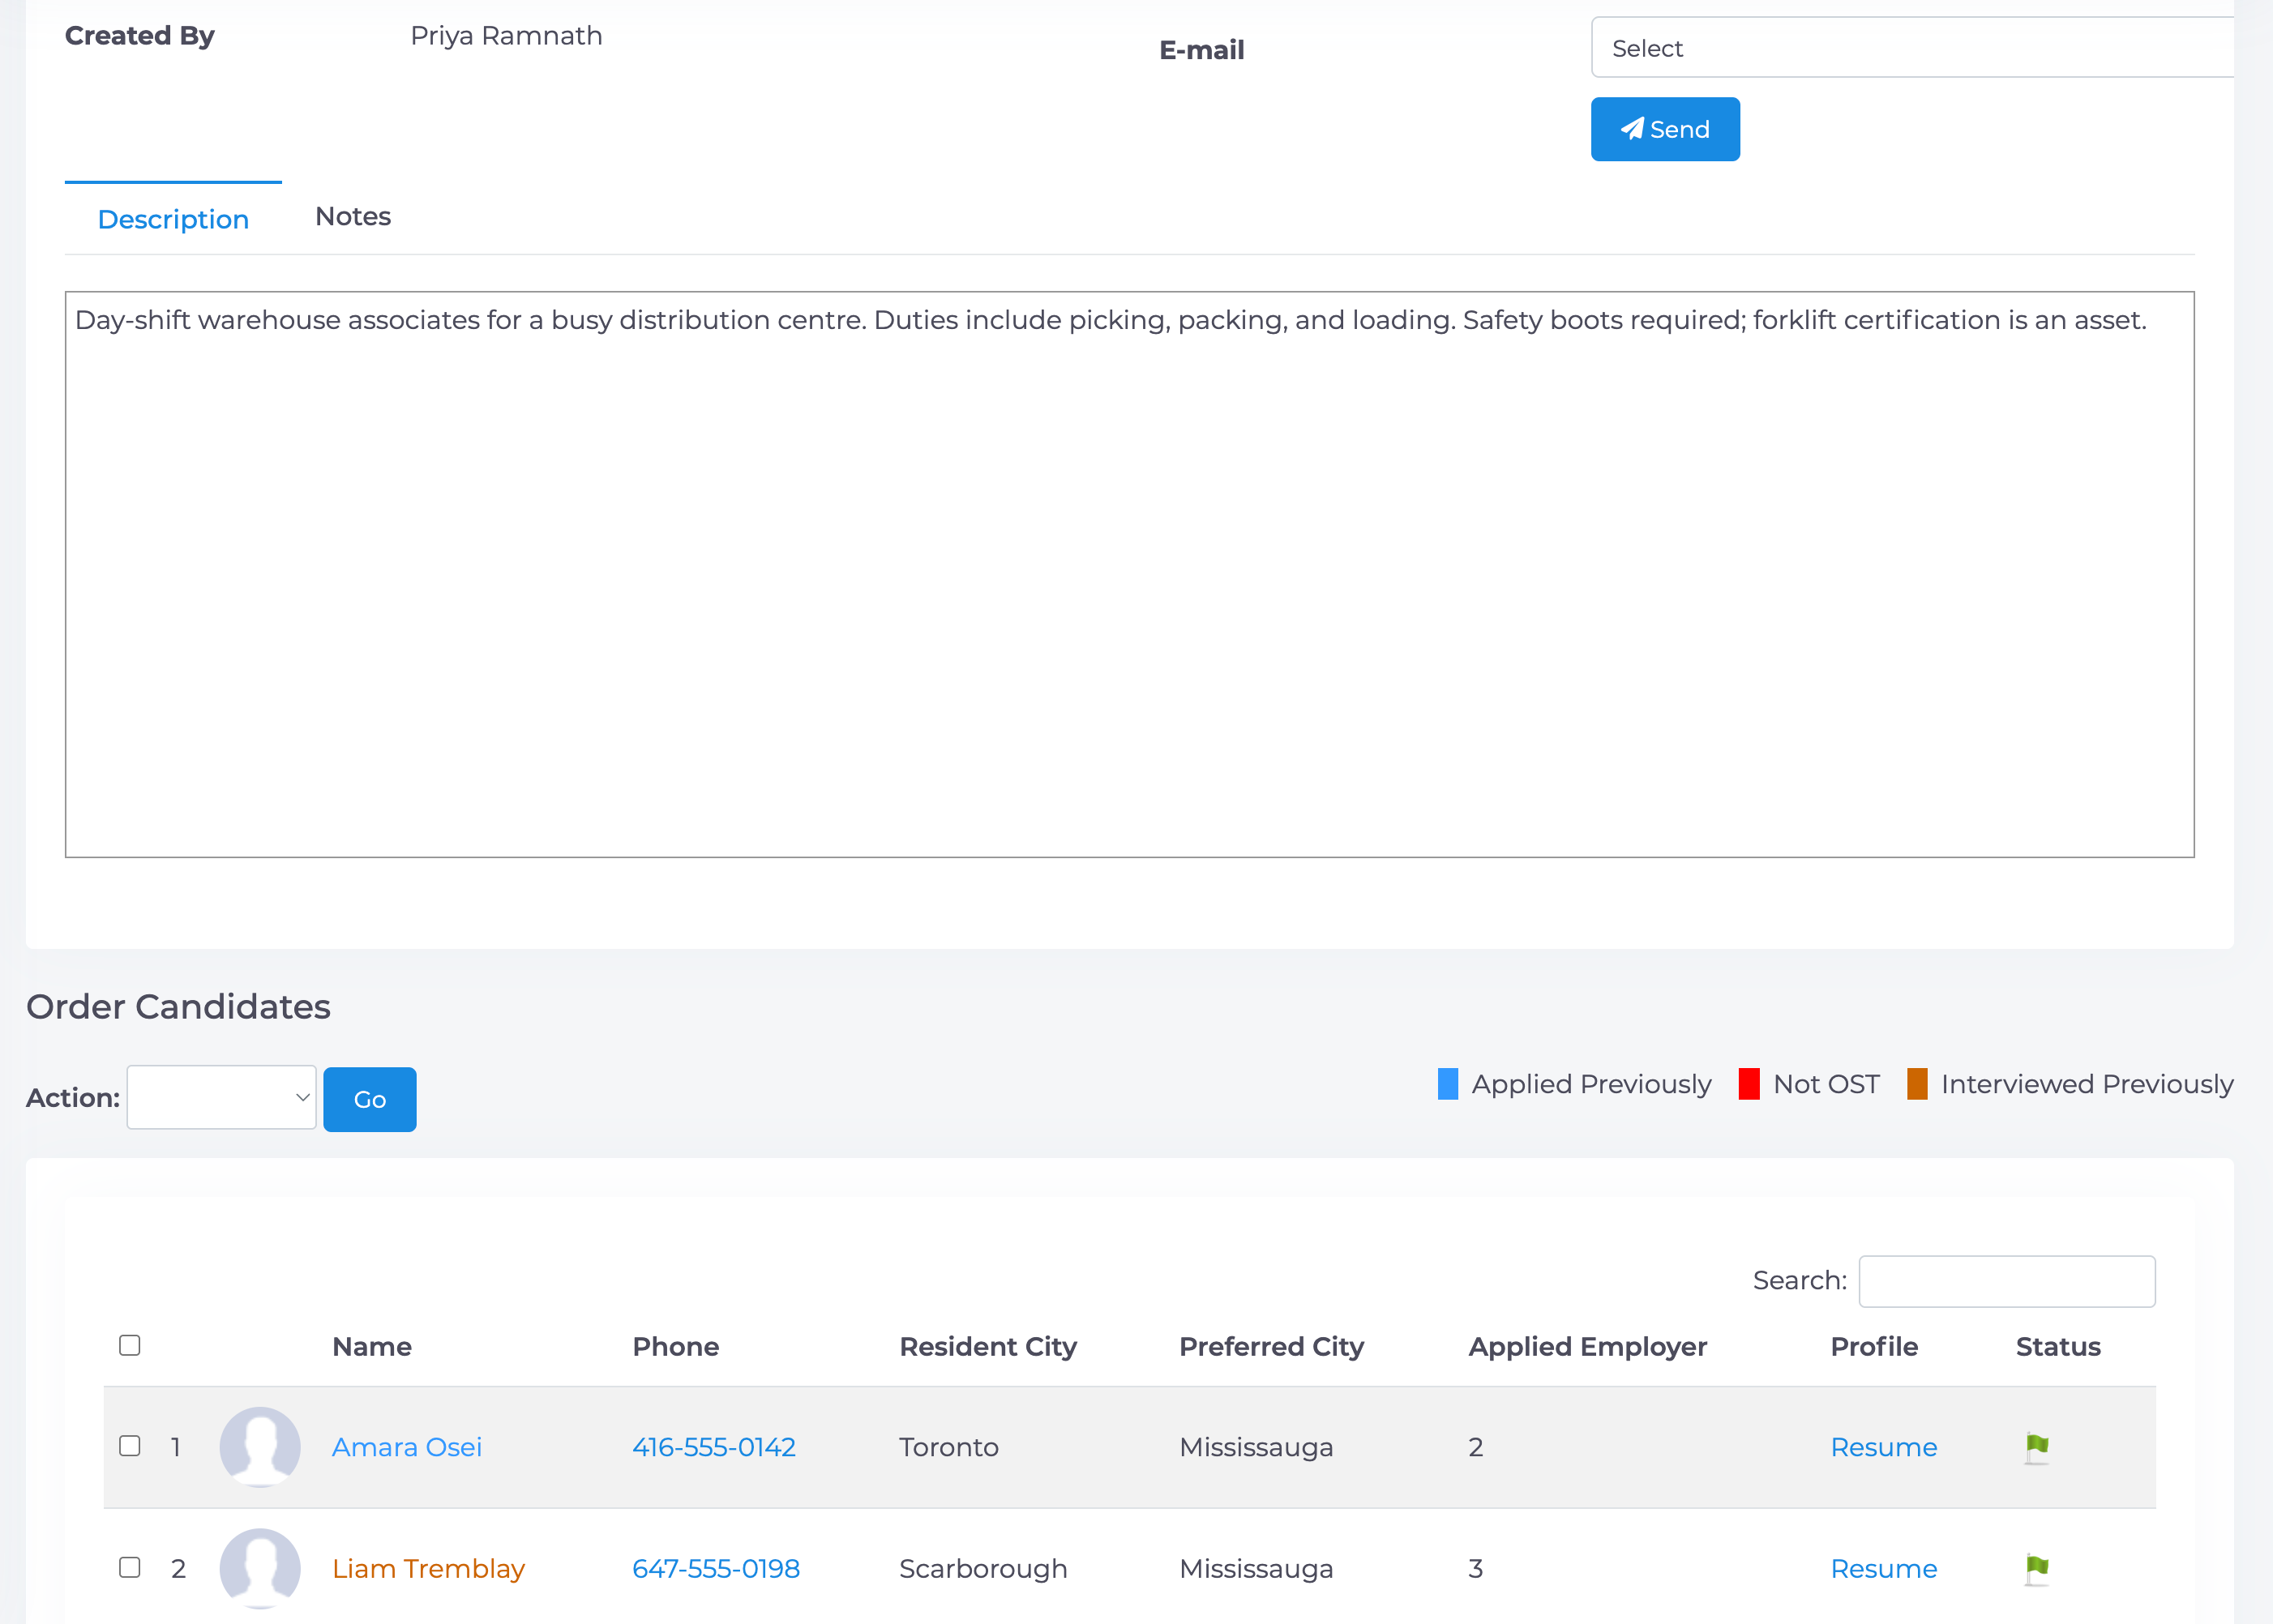Click Amara Osei's avatar picture
Screen dimensions: 2273x1624
(260, 1447)
